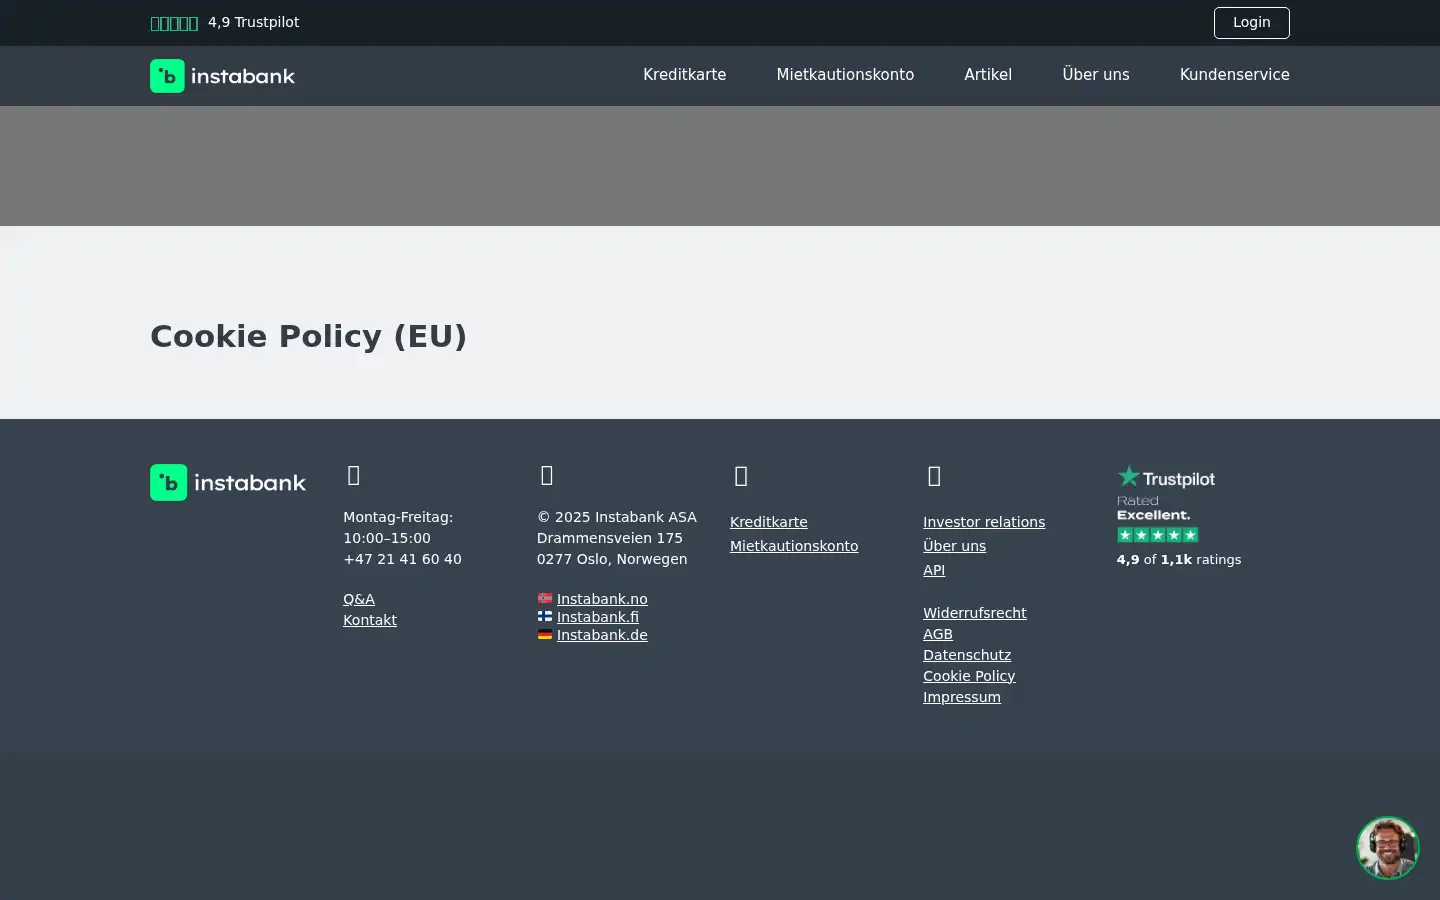Click the 4,9 Trustpilot text in top bar
This screenshot has width=1440, height=900.
coord(254,22)
